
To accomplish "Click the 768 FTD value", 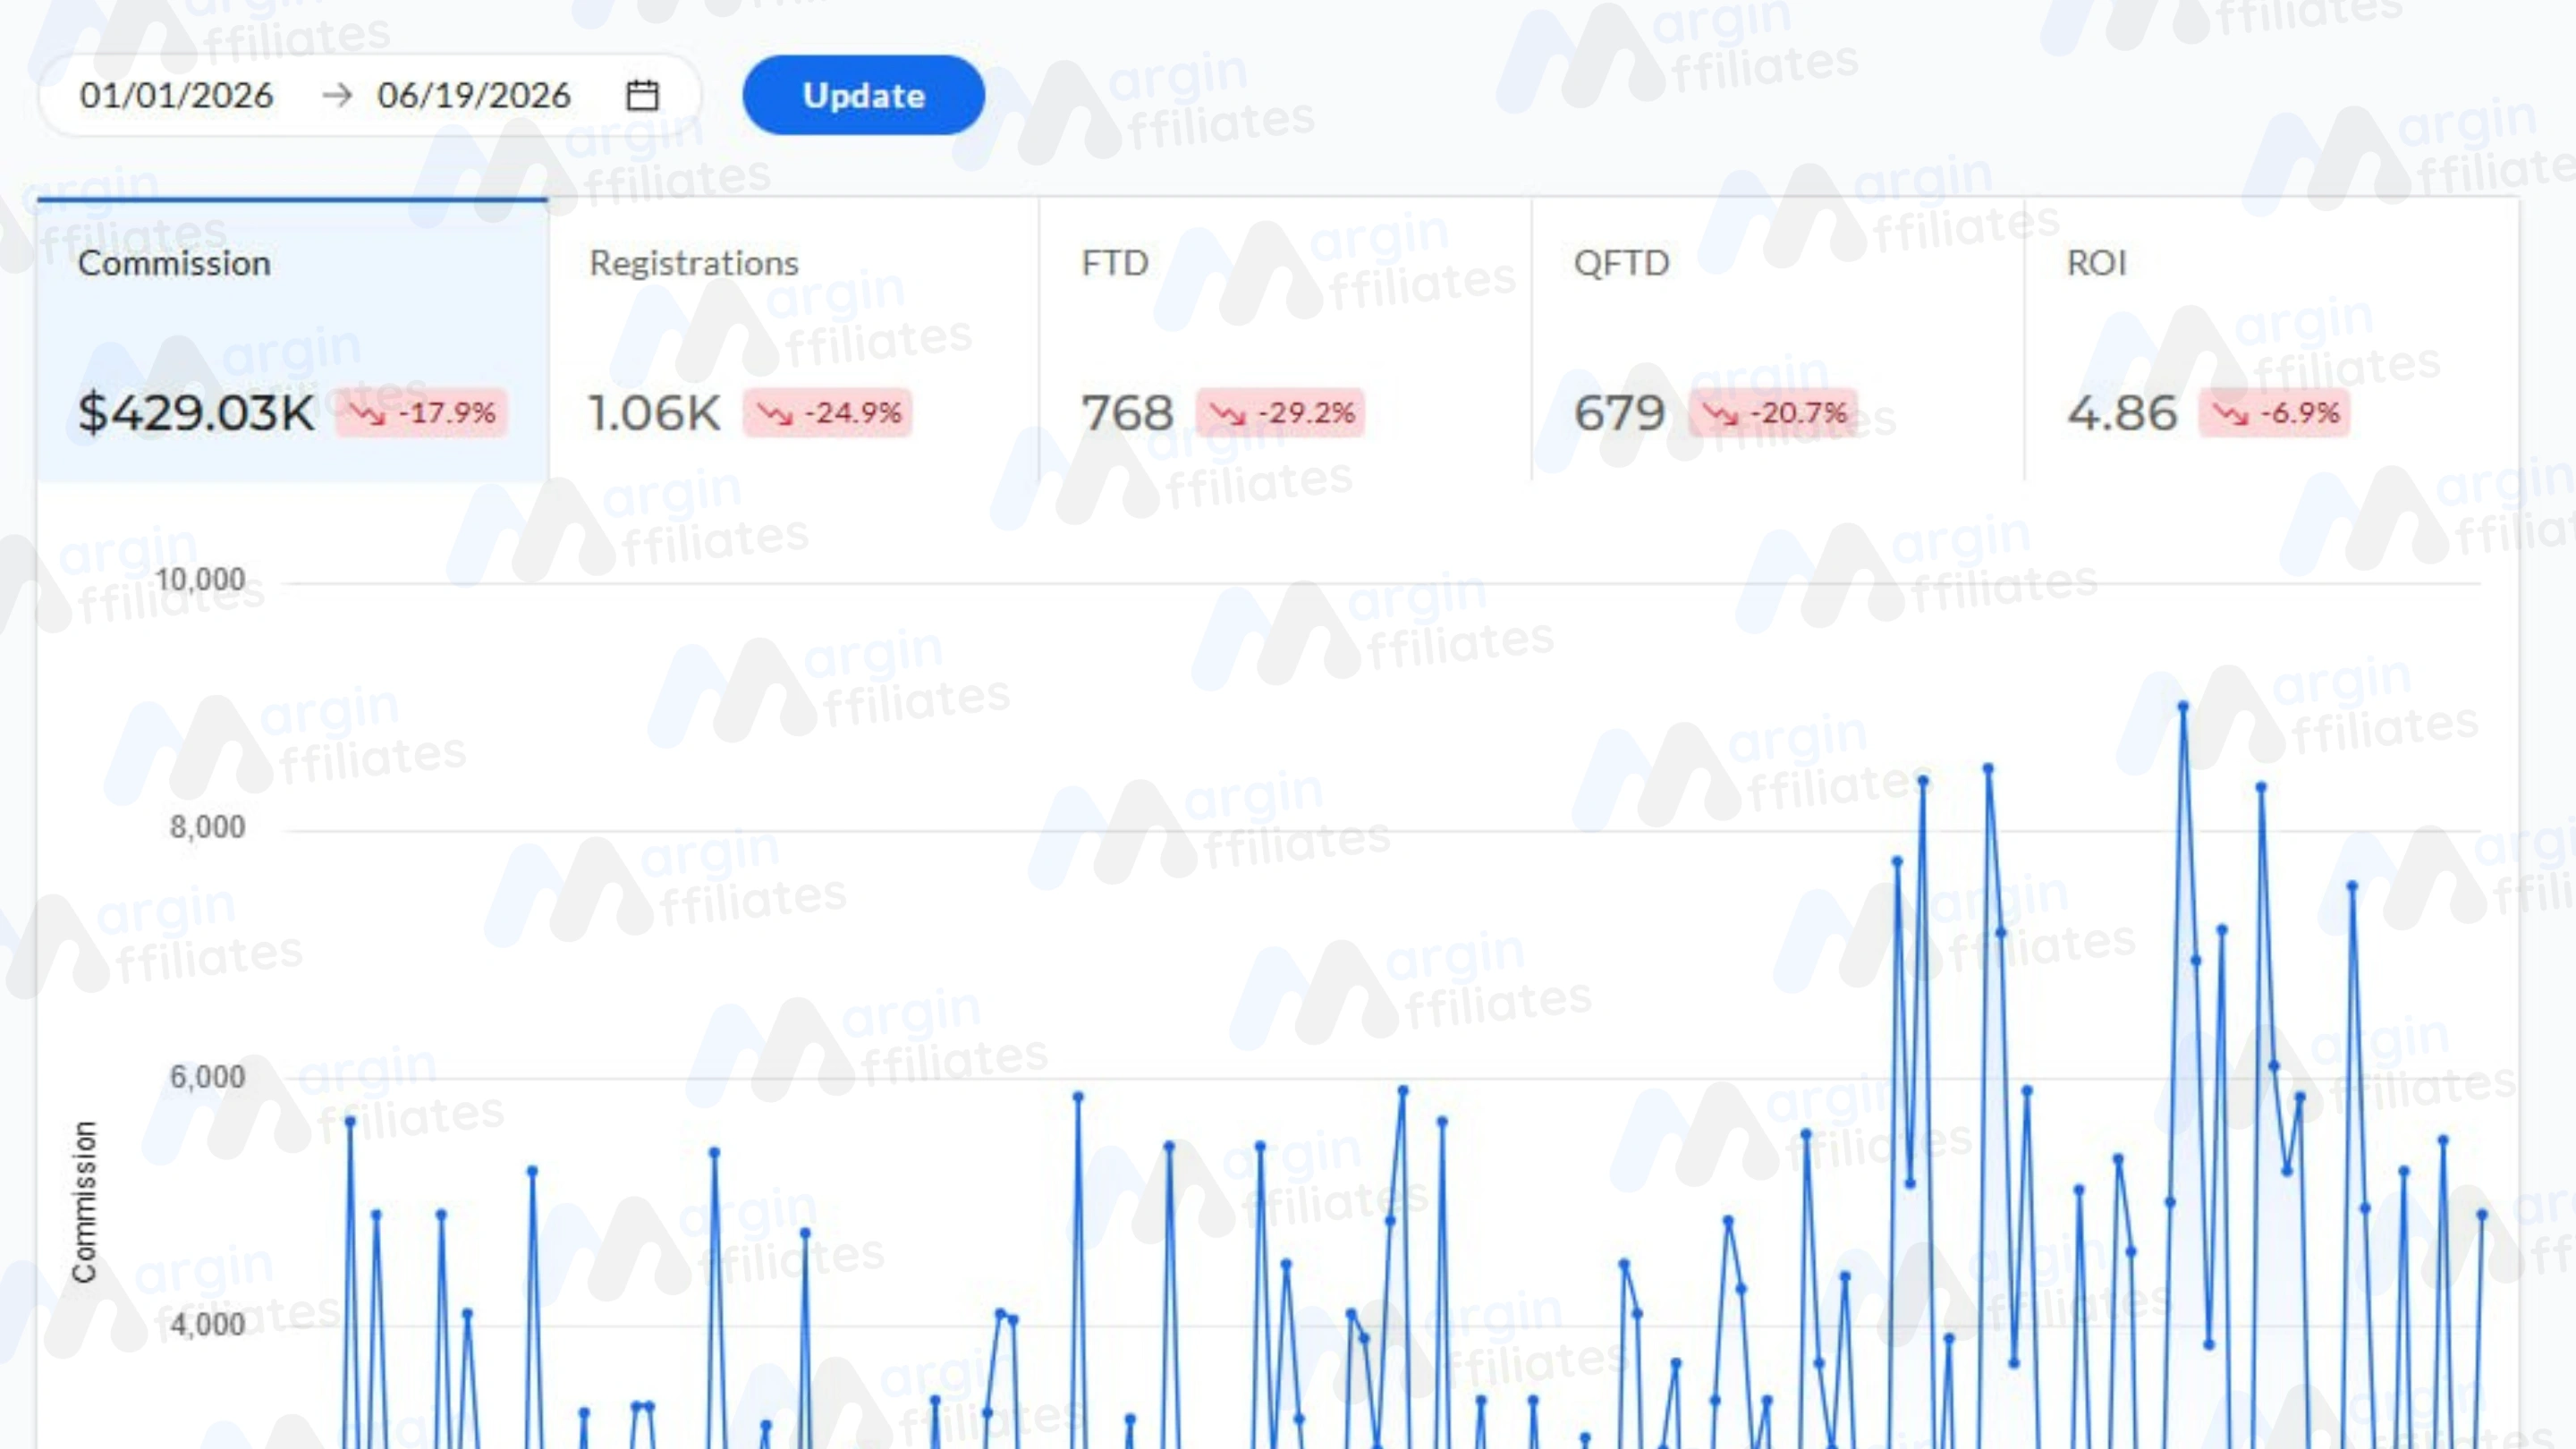I will [1127, 413].
